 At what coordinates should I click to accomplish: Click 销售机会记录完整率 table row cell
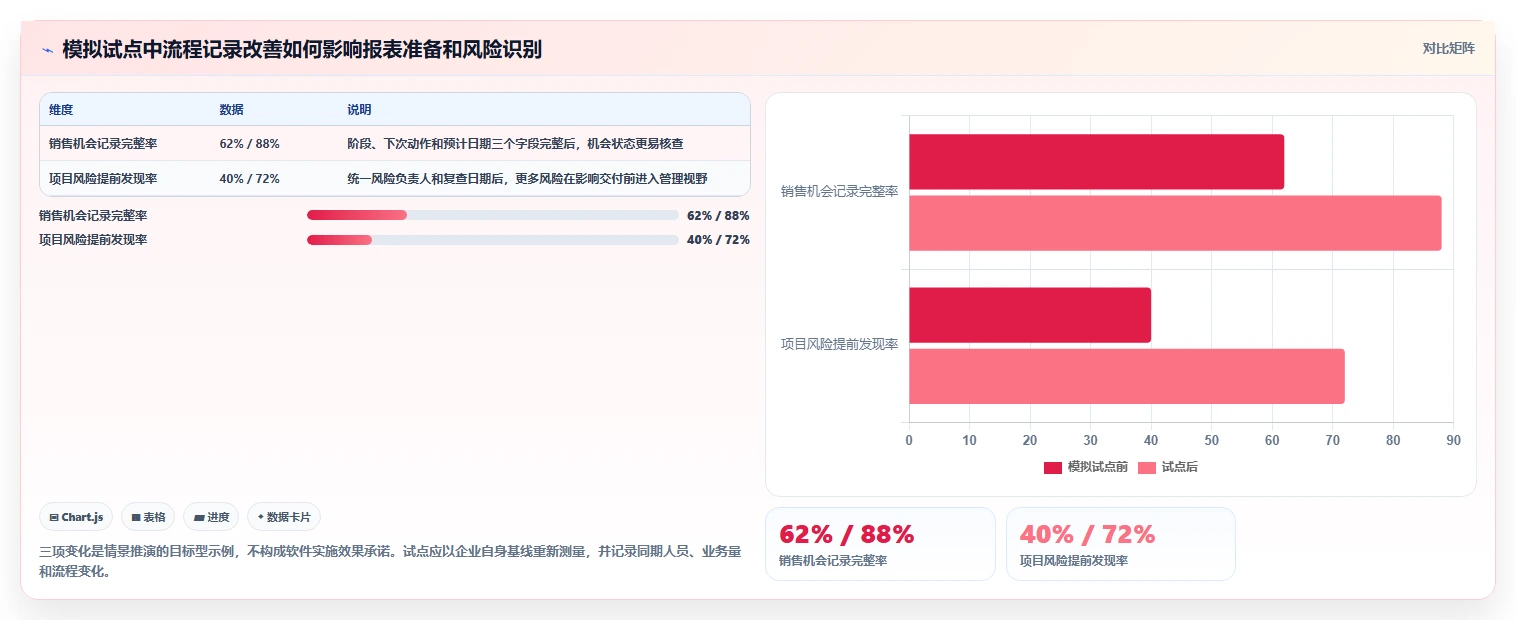pyautogui.click(x=103, y=144)
